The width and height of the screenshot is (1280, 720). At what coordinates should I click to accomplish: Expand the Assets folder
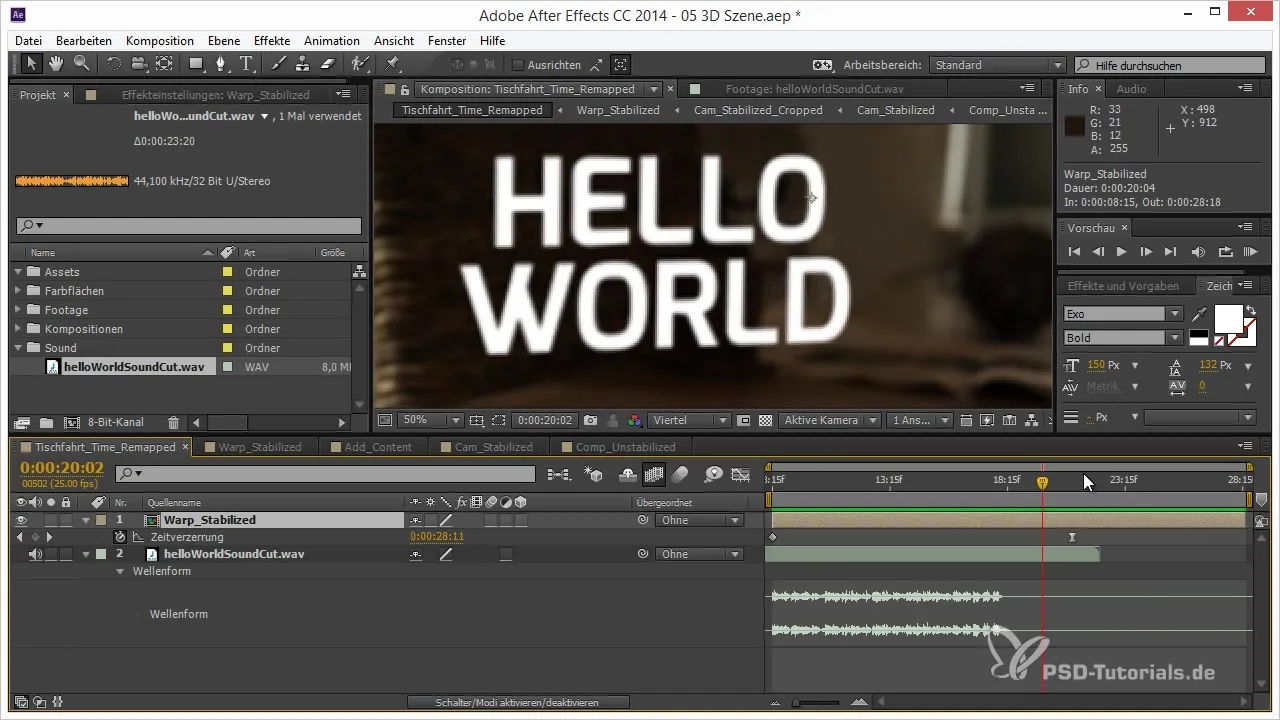click(18, 272)
